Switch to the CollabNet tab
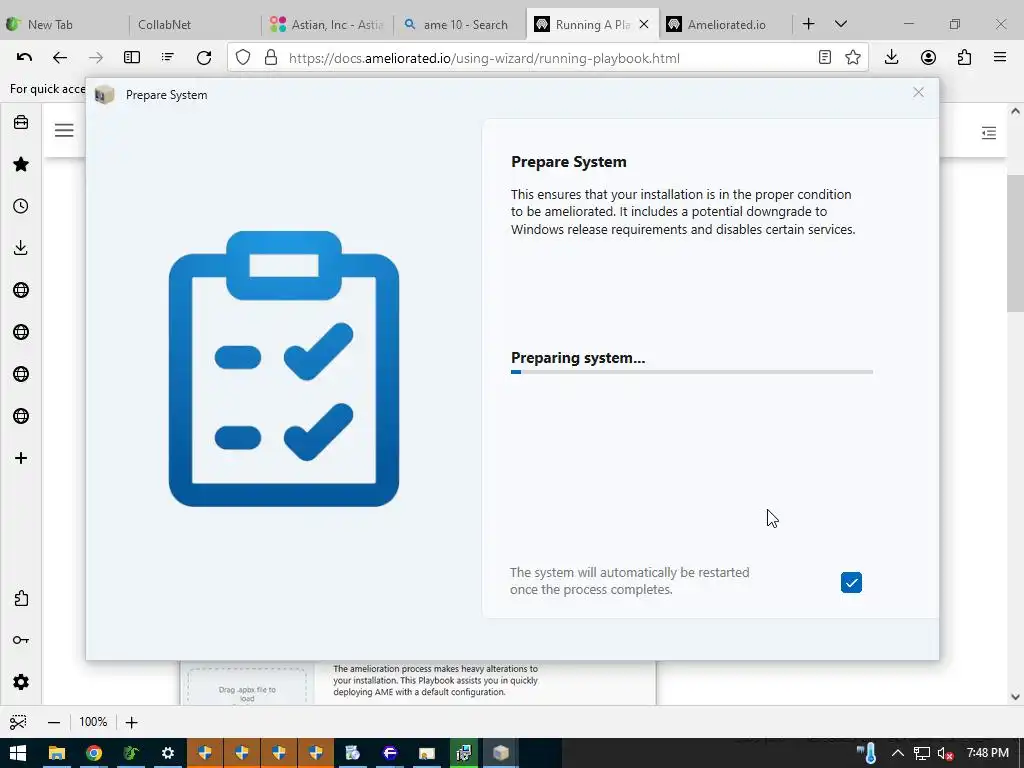 click(x=195, y=25)
